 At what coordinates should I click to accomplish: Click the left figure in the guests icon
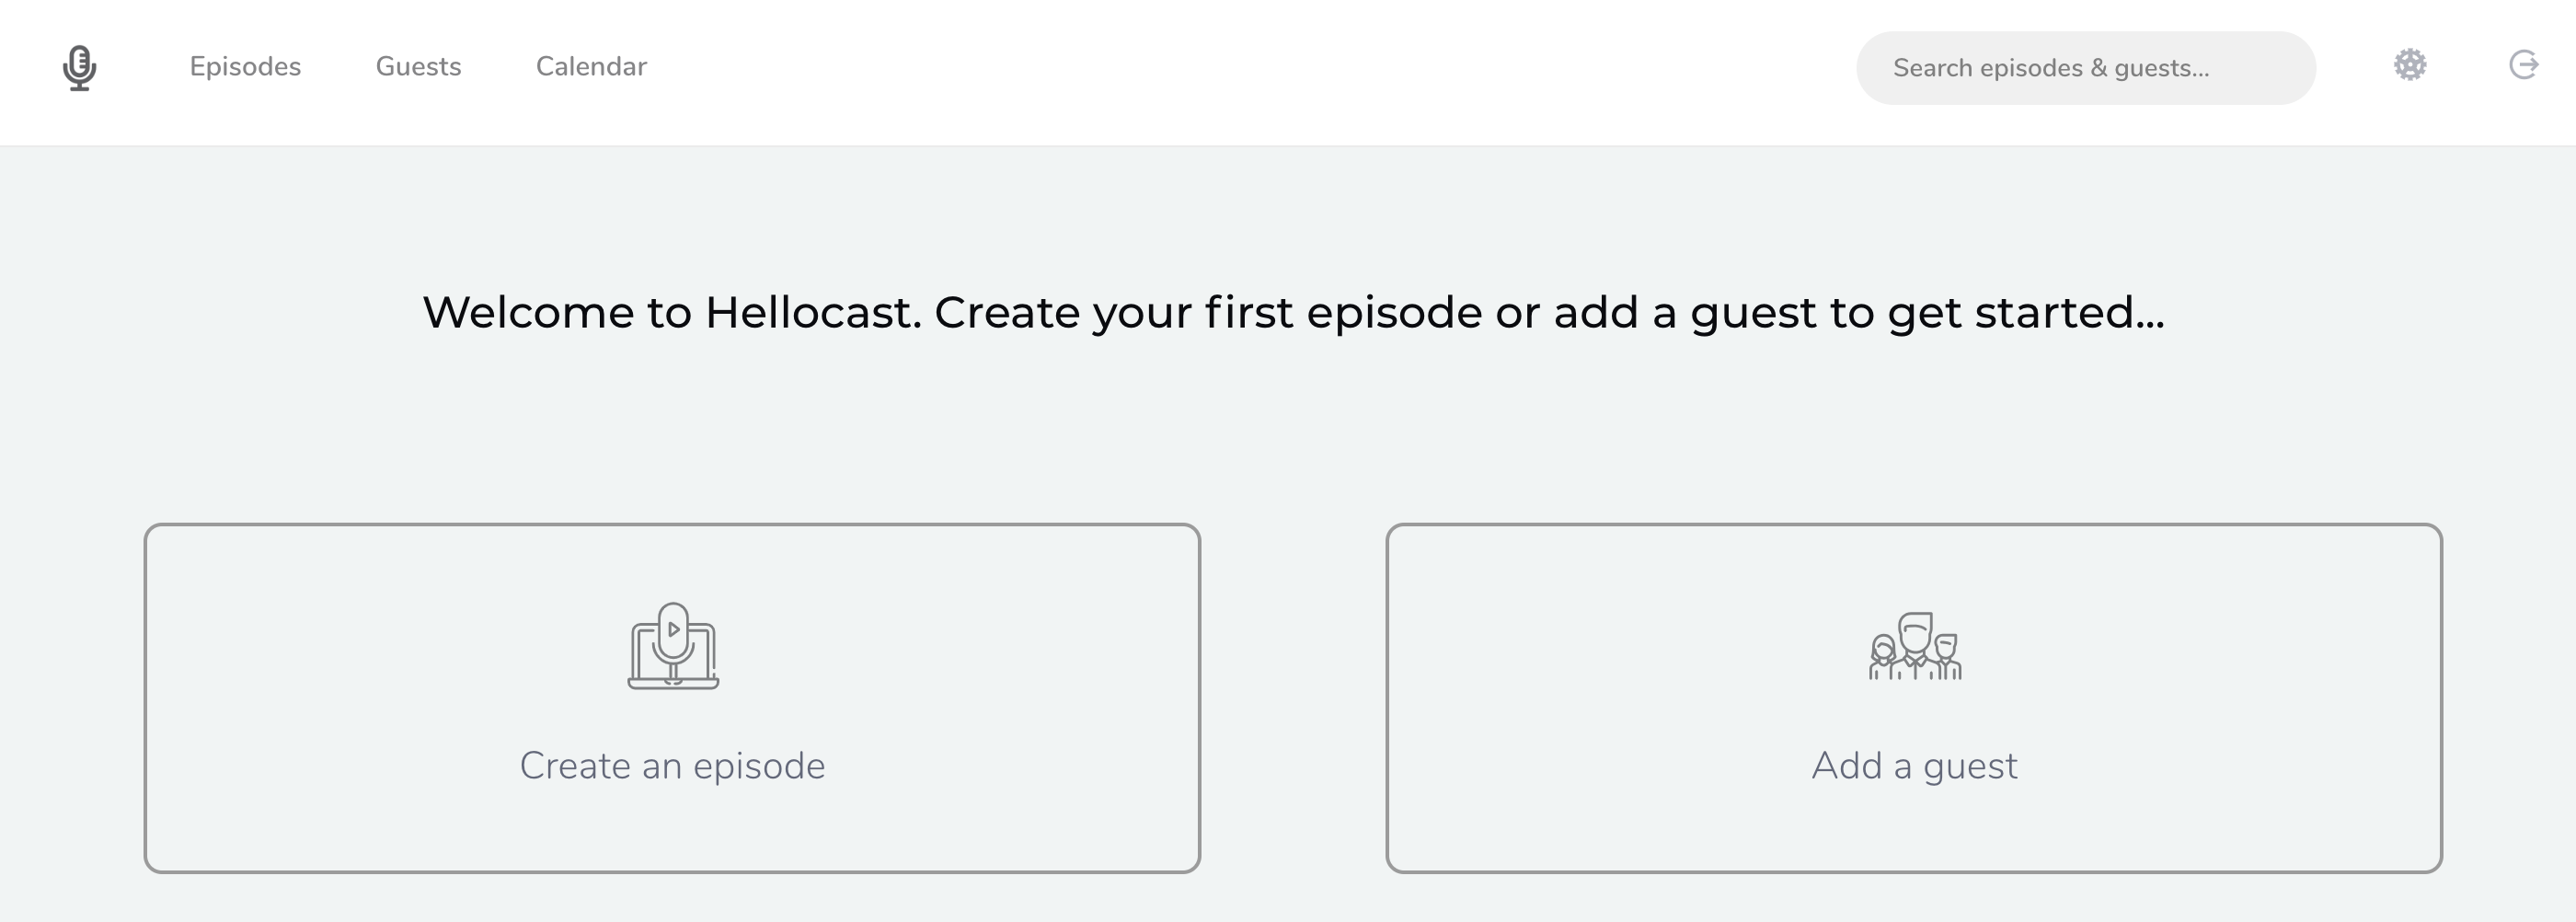tap(1883, 657)
